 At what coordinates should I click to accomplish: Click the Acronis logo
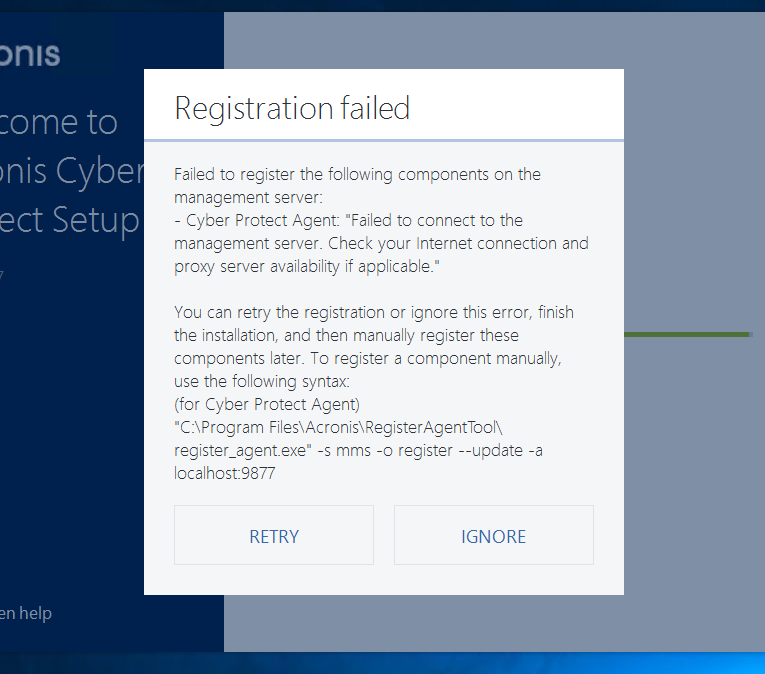click(x=30, y=54)
